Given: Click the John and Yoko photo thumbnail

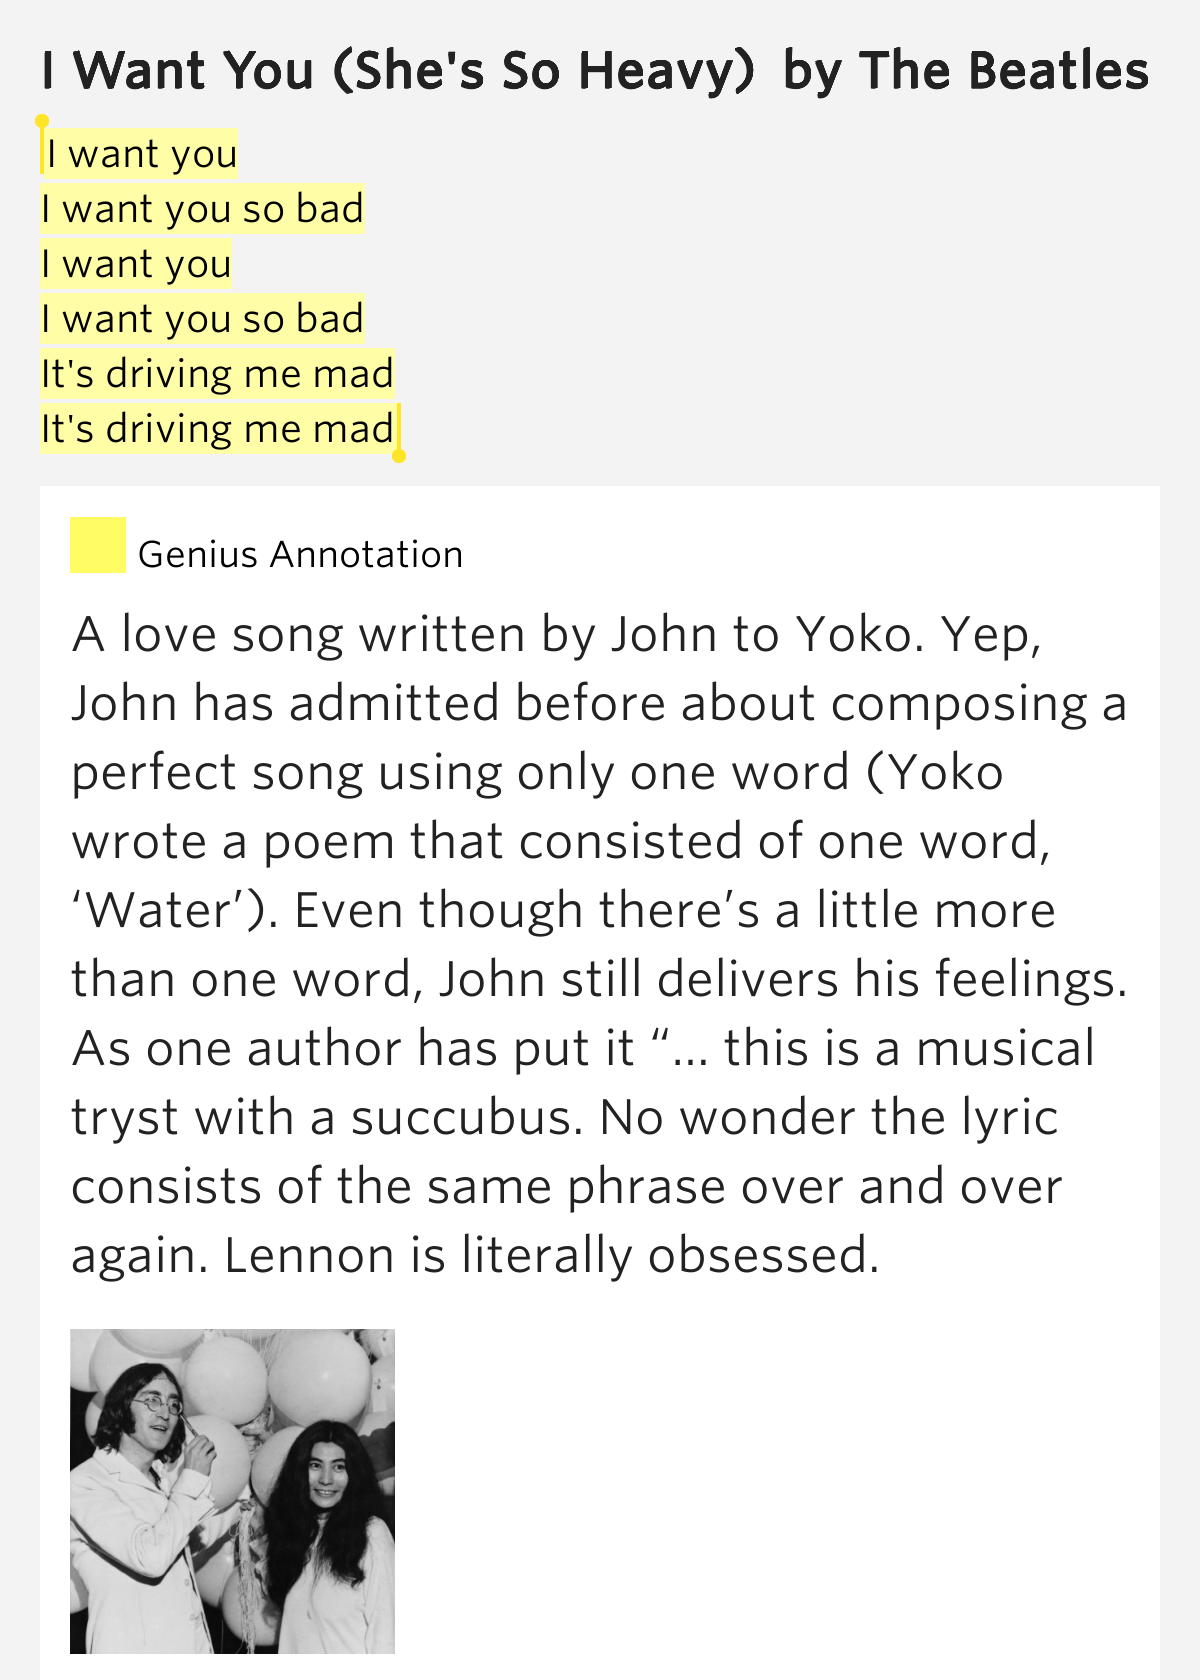Looking at the screenshot, I should coord(232,1491).
